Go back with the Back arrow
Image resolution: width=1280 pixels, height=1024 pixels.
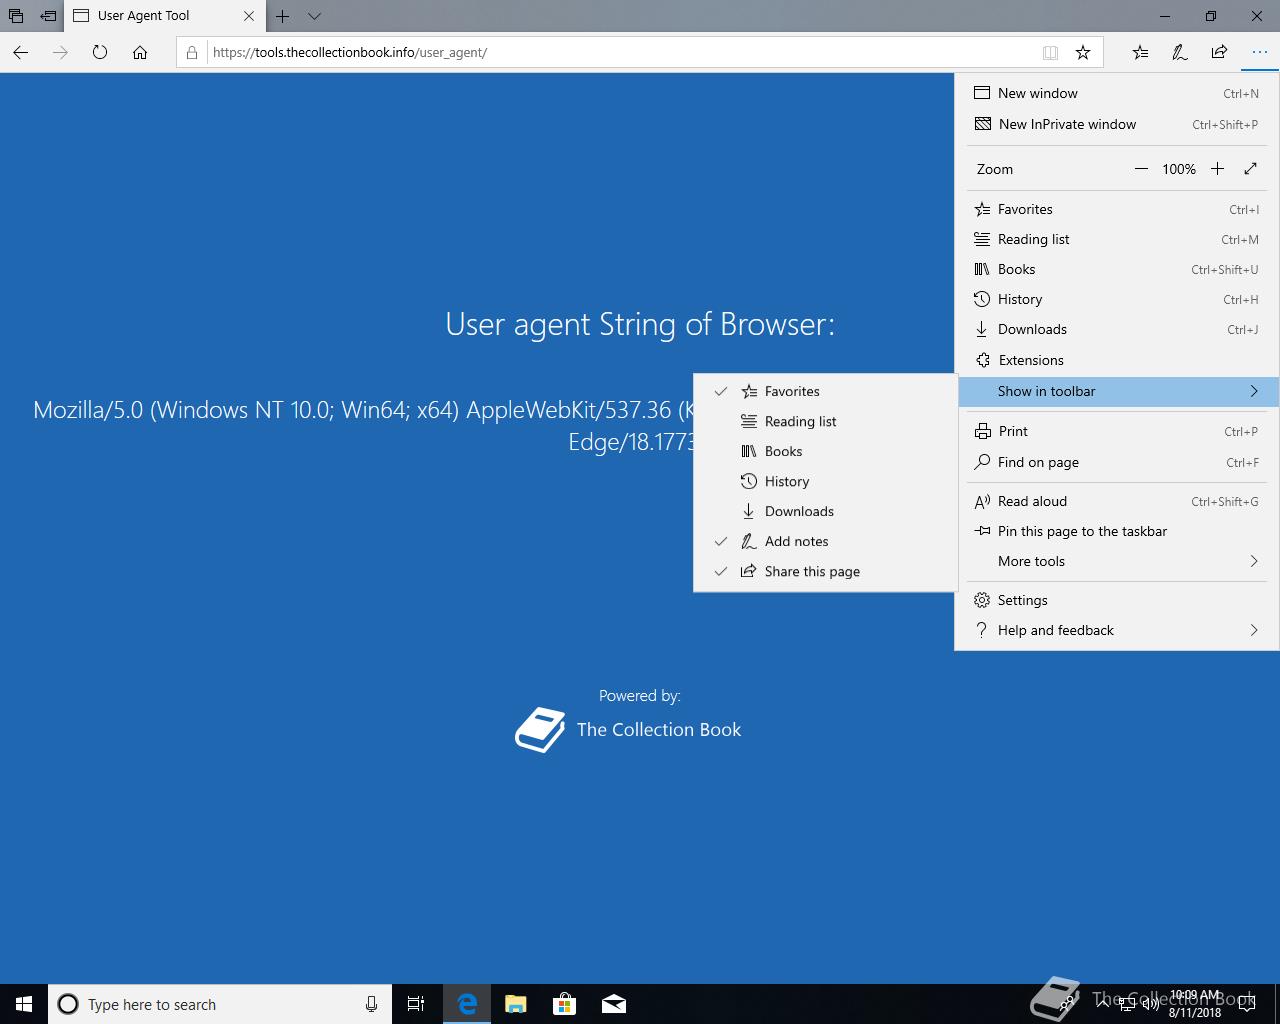[x=21, y=52]
